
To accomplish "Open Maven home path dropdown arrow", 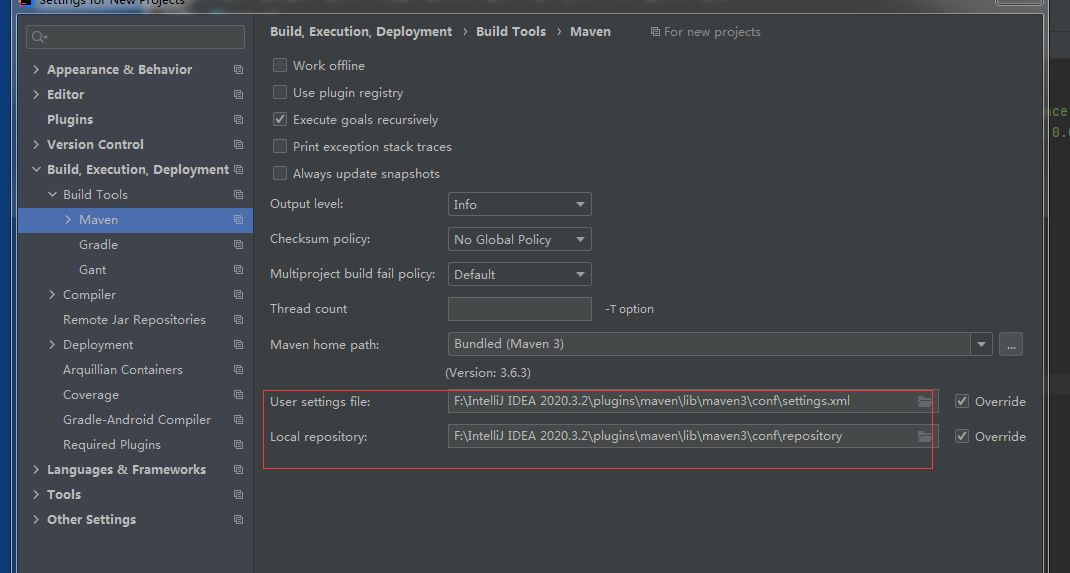I will (981, 344).
